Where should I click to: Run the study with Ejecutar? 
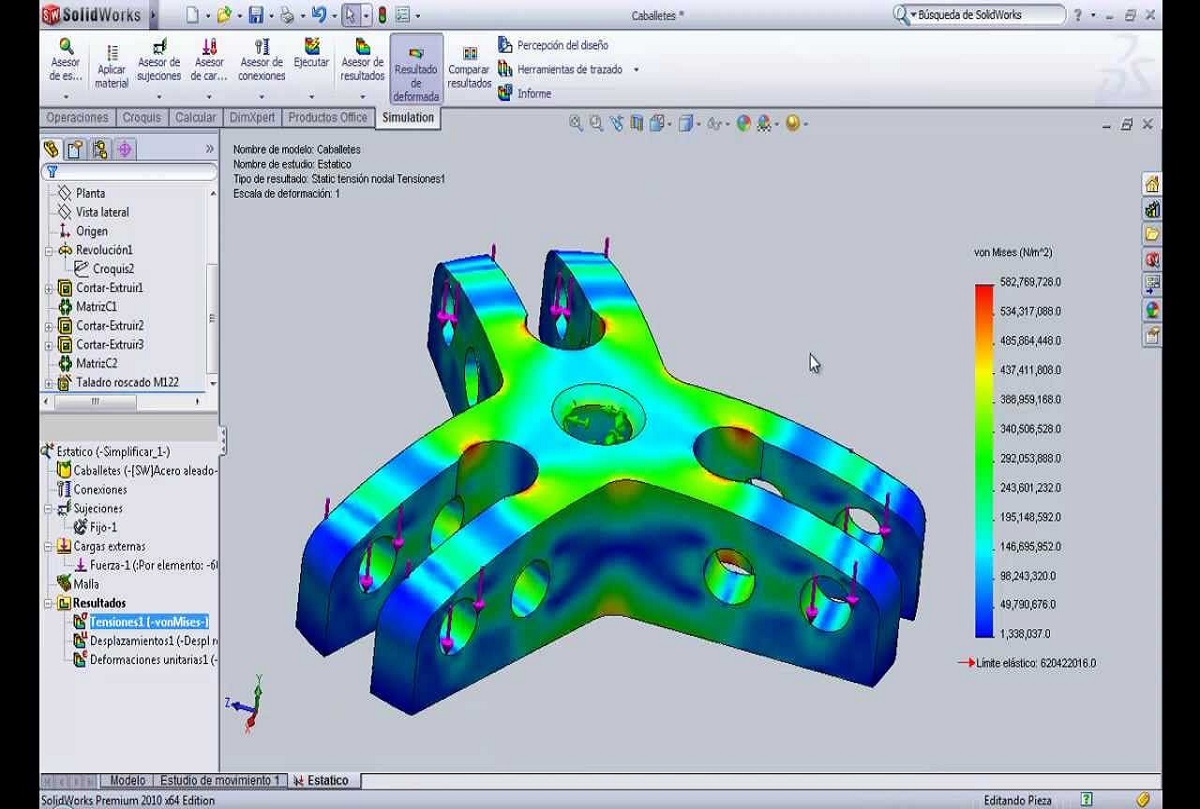pos(312,53)
